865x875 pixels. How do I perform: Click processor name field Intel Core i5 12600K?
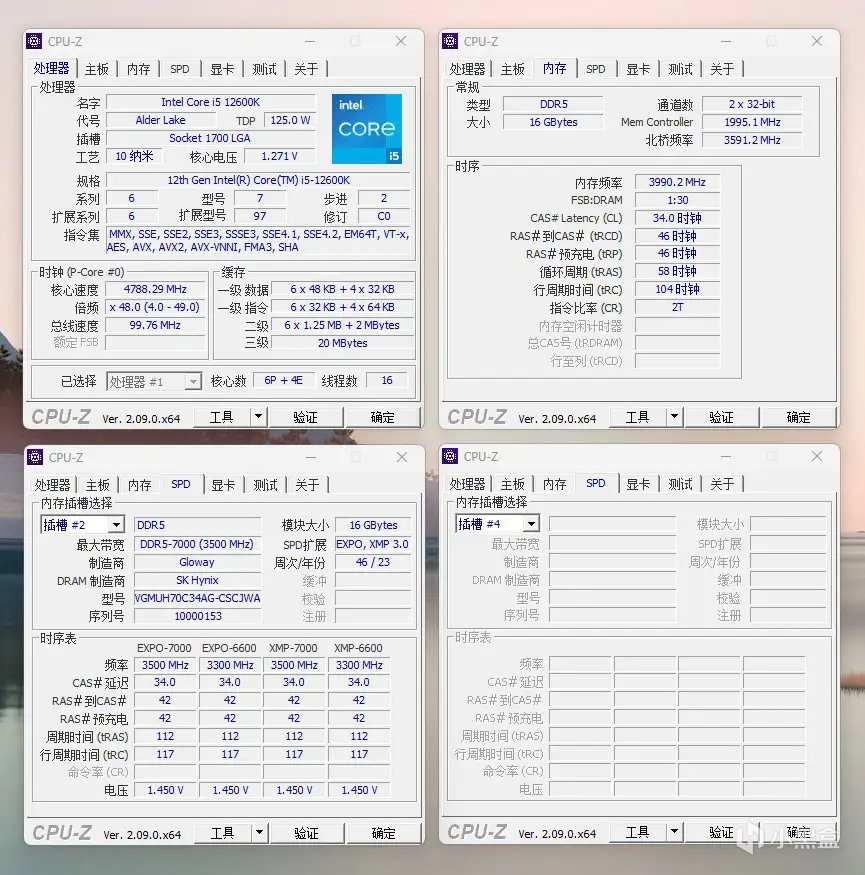(x=210, y=102)
